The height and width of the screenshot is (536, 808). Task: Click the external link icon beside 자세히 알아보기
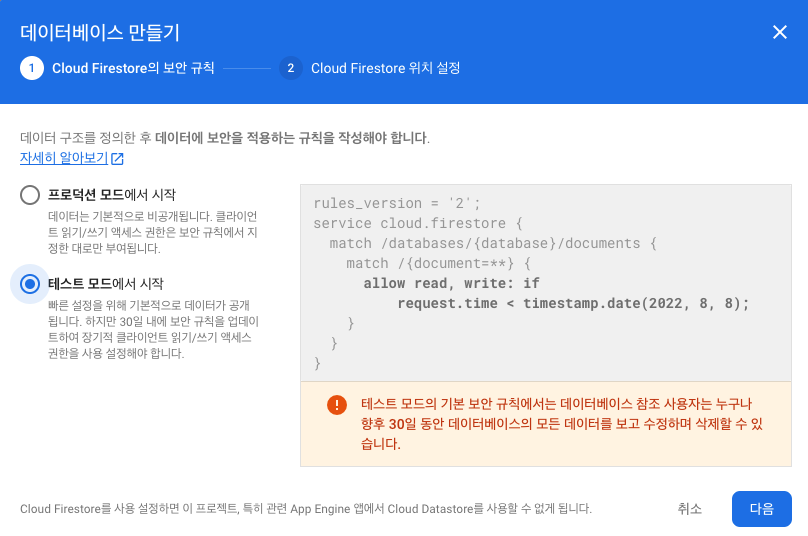[x=117, y=158]
